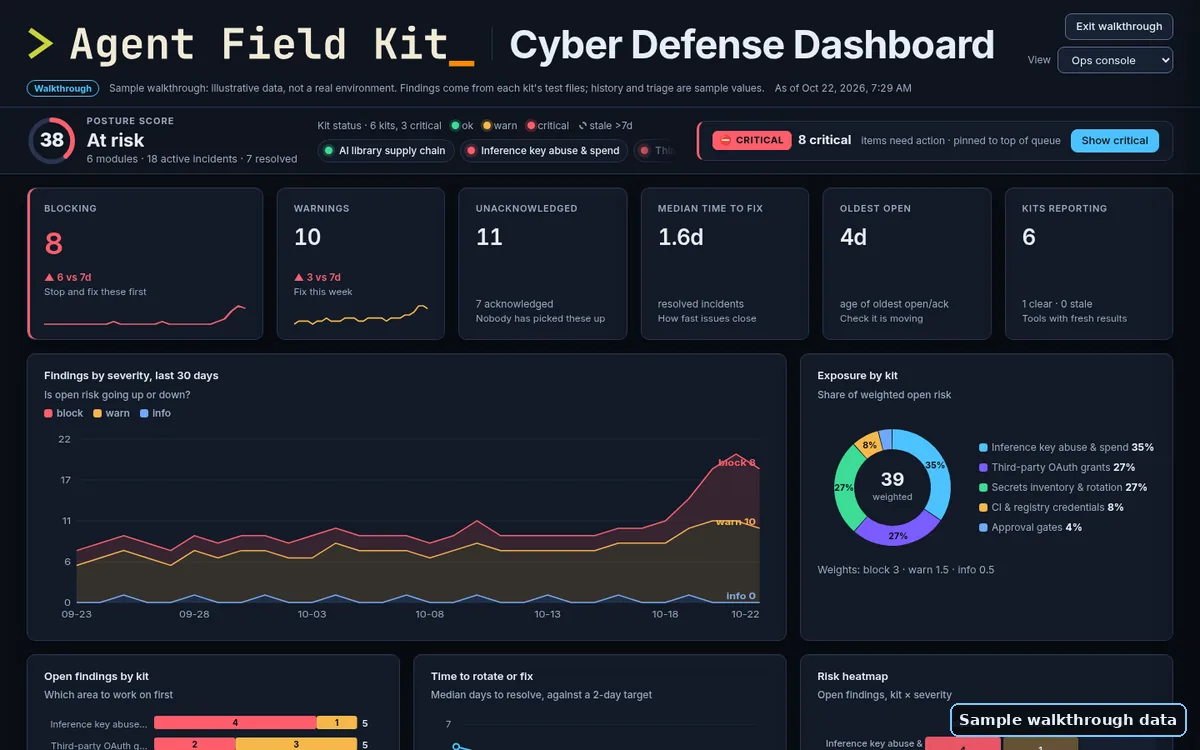1200x750 pixels.
Task: Open the Median time to fix value 1.6d
Action: point(681,237)
